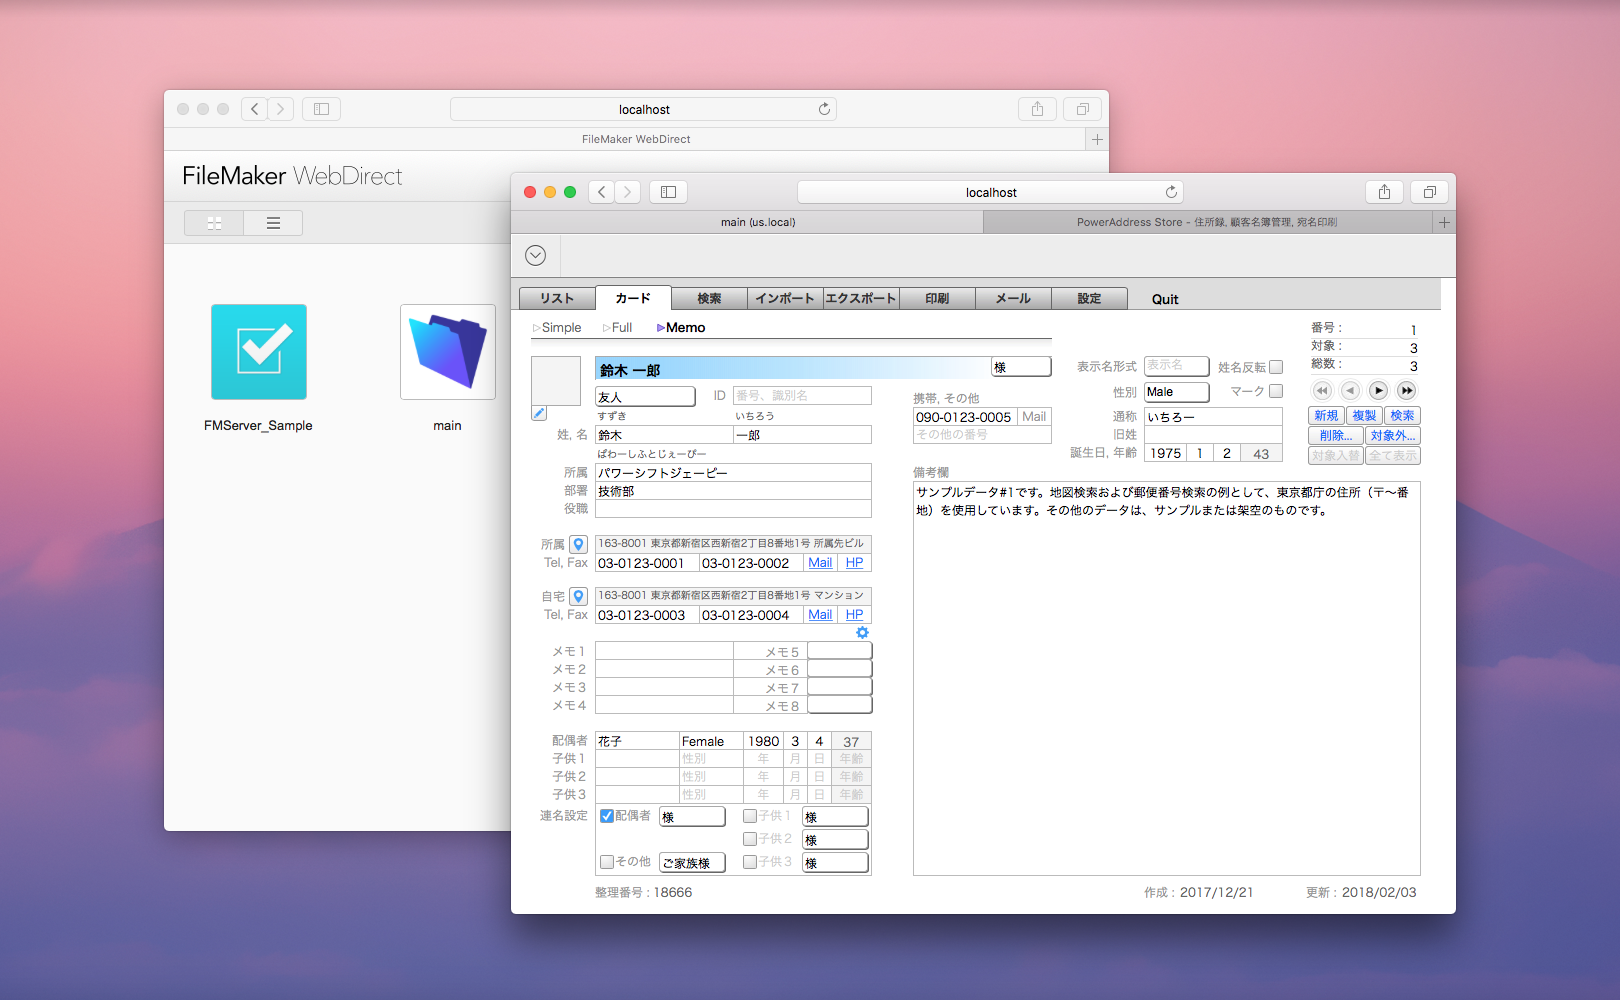Check the 子供3 joint-name checkbox
Viewport: 1620px width, 1000px height.
750,862
